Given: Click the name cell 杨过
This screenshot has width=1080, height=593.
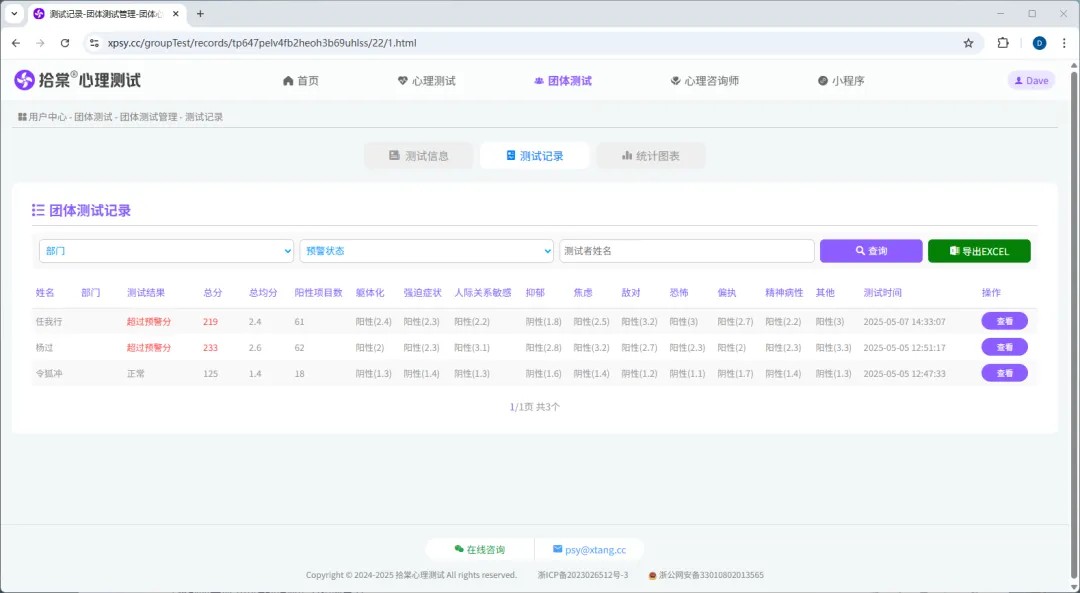Looking at the screenshot, I should (x=45, y=348).
